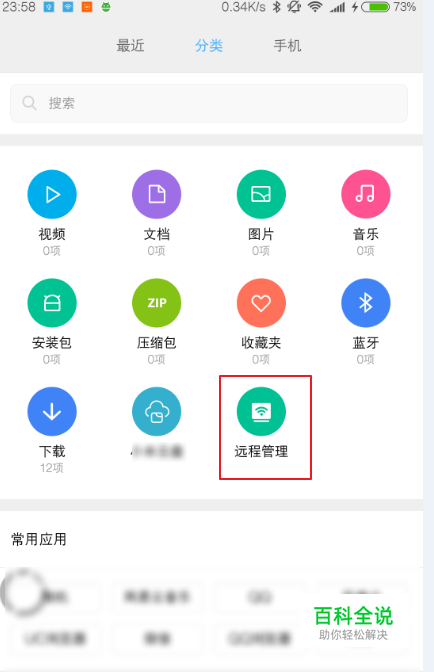Open the 压缩包 ZIP category
This screenshot has width=434, height=672.
click(x=156, y=303)
